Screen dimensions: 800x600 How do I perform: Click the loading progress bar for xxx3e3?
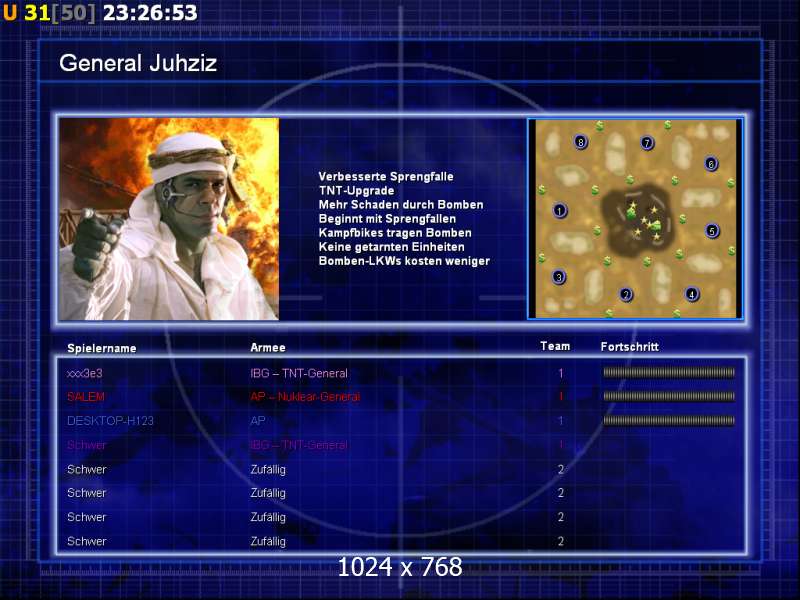[x=669, y=373]
